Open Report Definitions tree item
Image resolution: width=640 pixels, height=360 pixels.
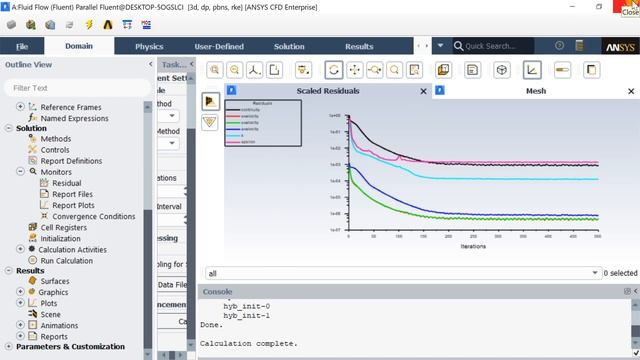(x=71, y=161)
